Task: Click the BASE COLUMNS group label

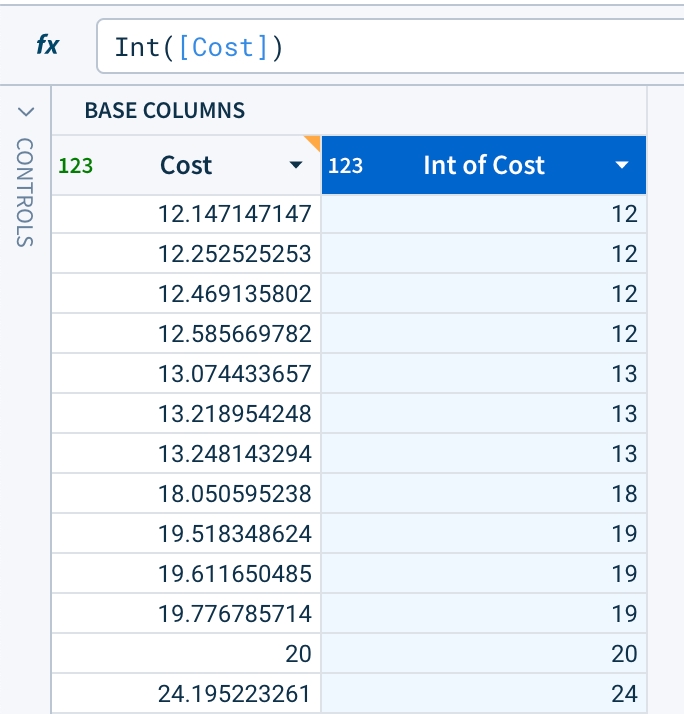Action: (164, 110)
